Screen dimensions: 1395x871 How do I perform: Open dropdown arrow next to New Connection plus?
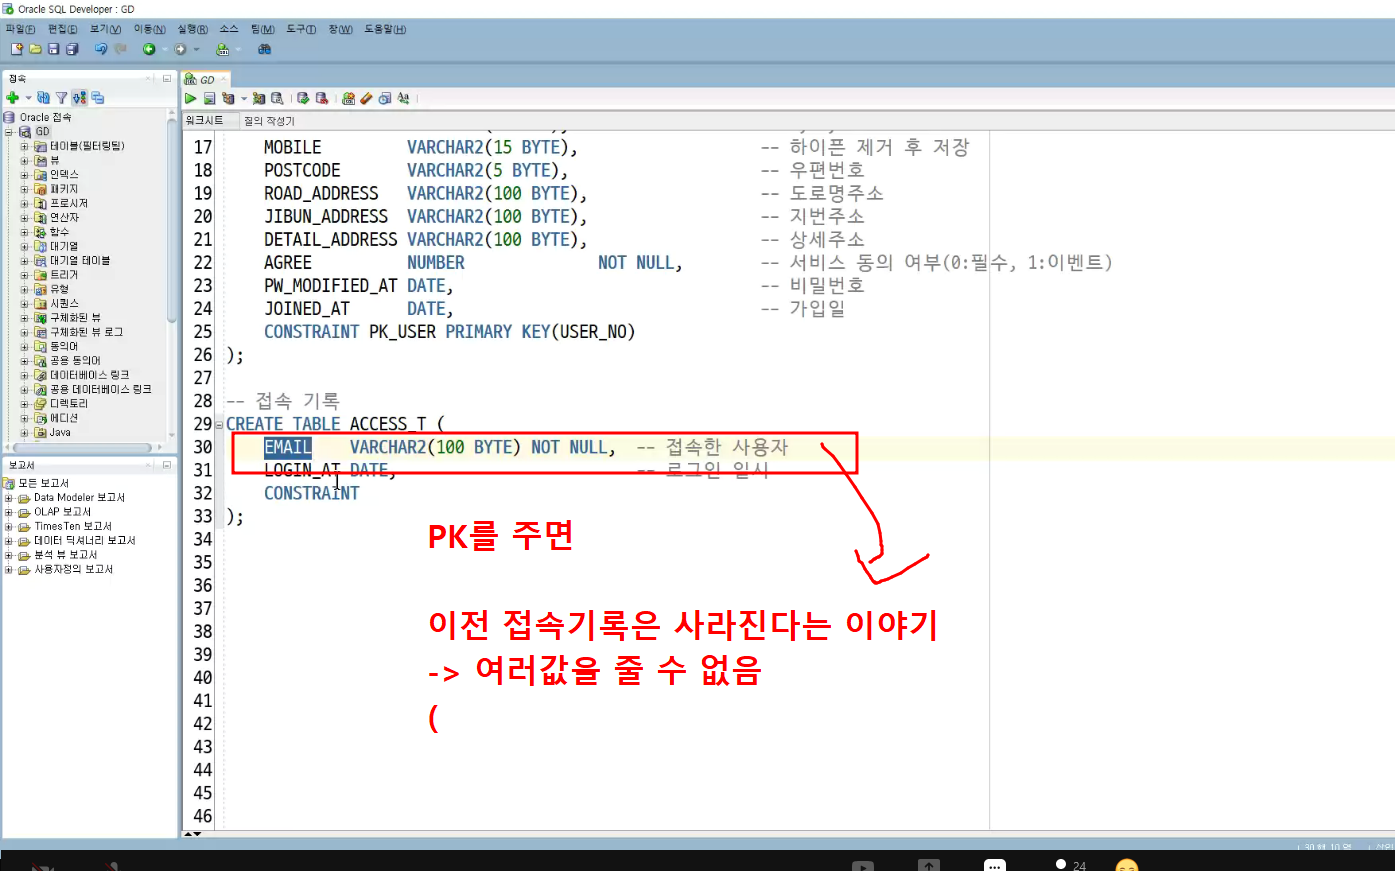pos(28,98)
